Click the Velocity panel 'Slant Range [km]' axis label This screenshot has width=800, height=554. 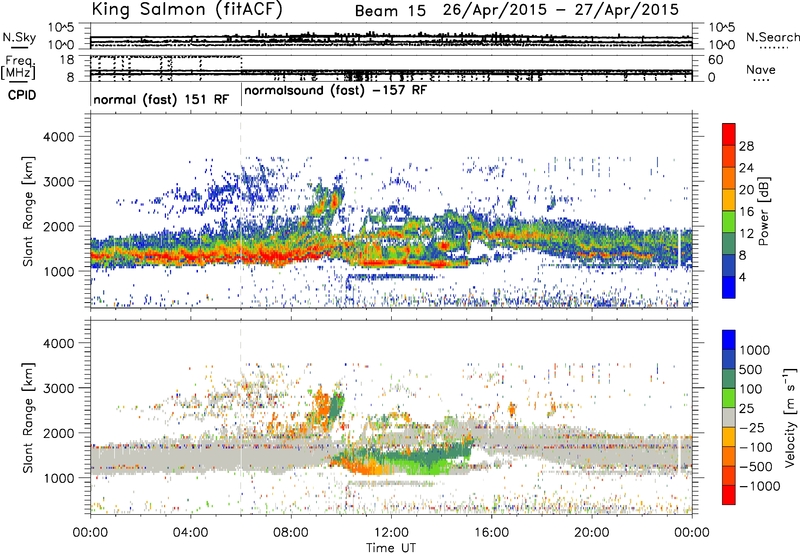click(x=28, y=417)
